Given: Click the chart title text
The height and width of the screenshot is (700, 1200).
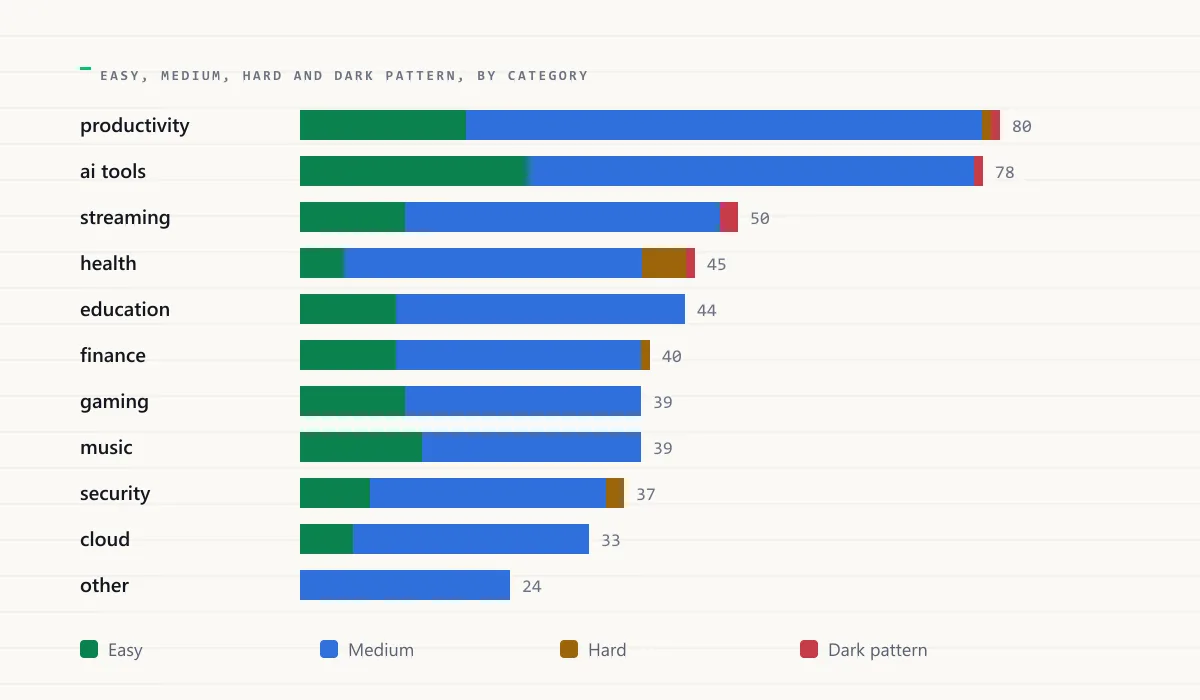Looking at the screenshot, I should tap(344, 75).
